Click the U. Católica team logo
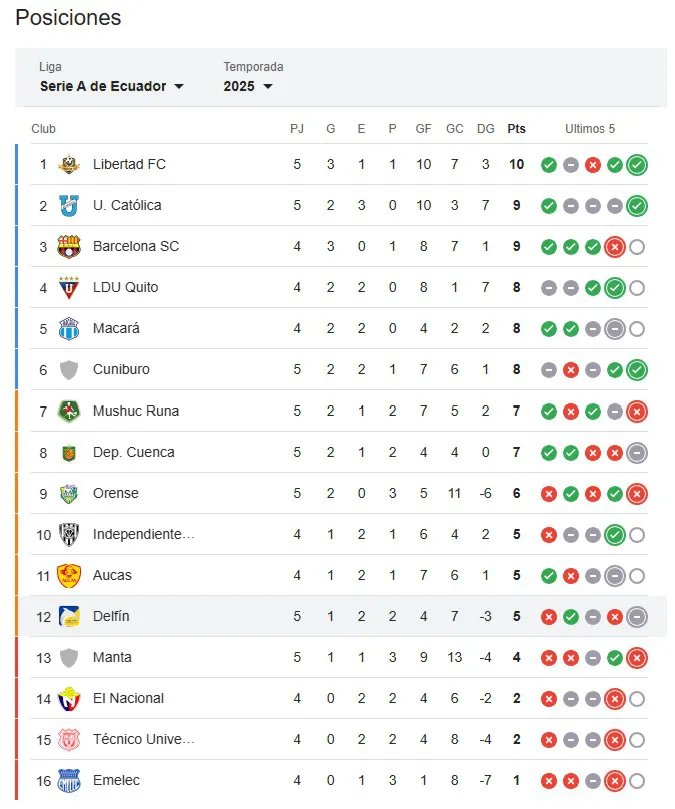 click(69, 205)
